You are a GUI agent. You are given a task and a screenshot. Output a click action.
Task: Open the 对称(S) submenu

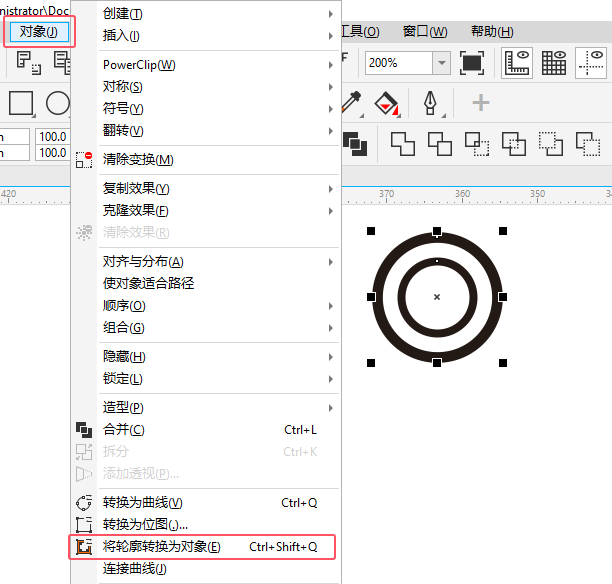219,87
